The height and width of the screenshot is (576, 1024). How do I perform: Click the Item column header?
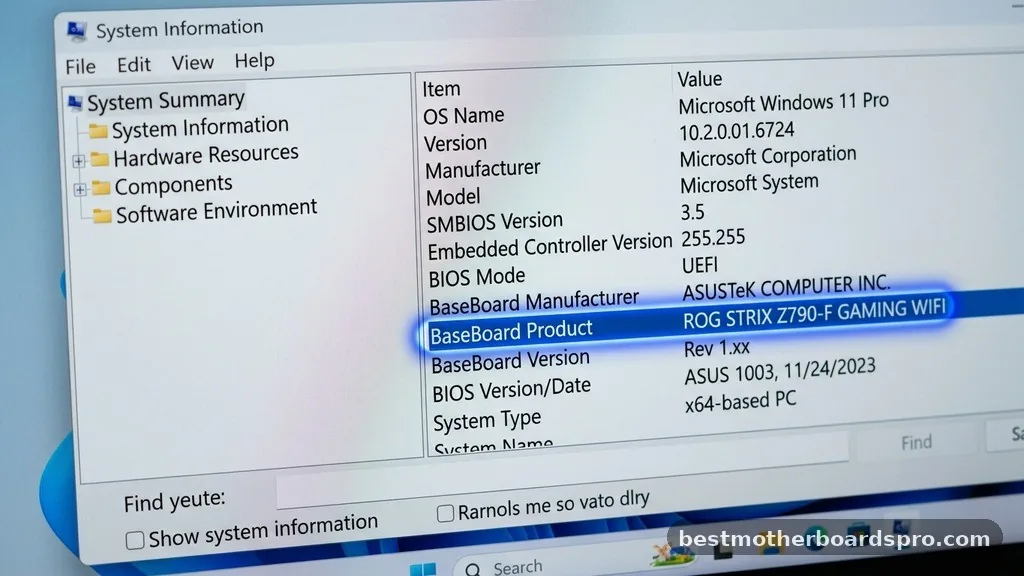tap(441, 89)
